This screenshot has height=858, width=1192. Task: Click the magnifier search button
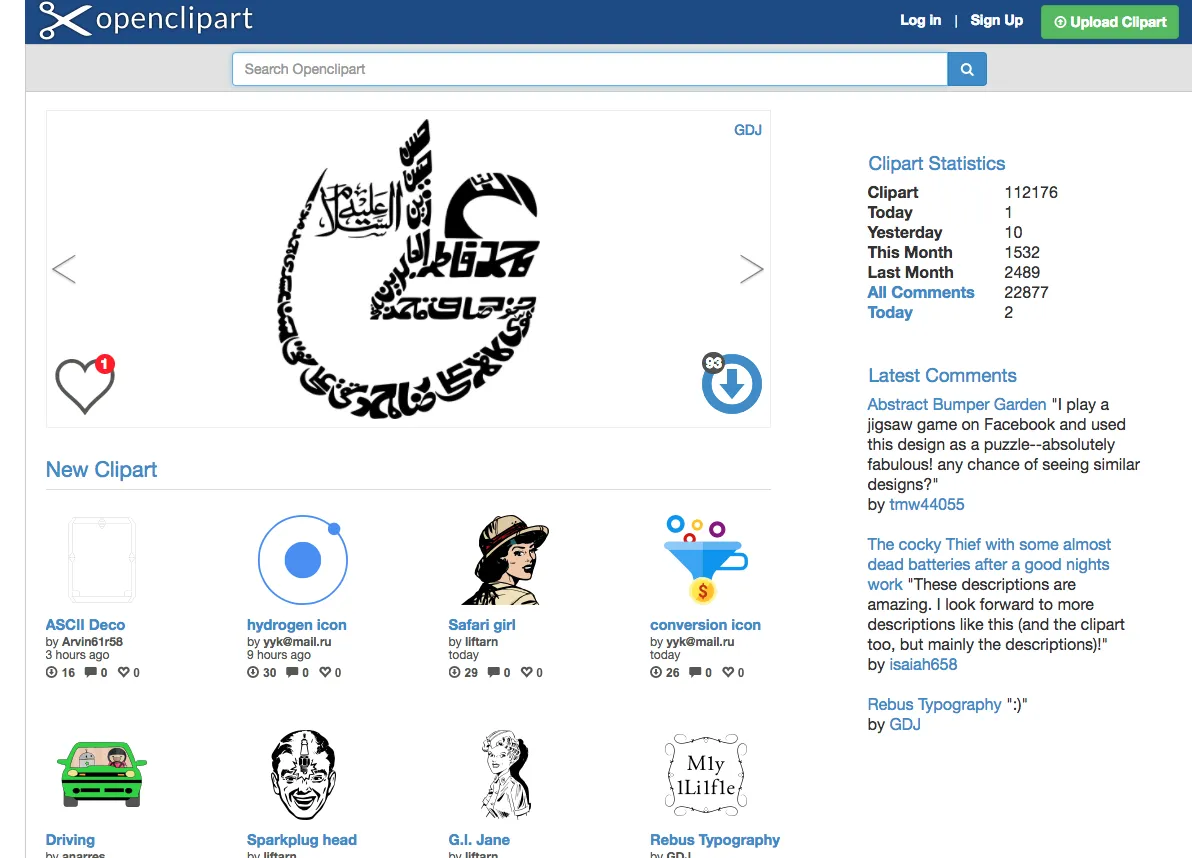[967, 69]
